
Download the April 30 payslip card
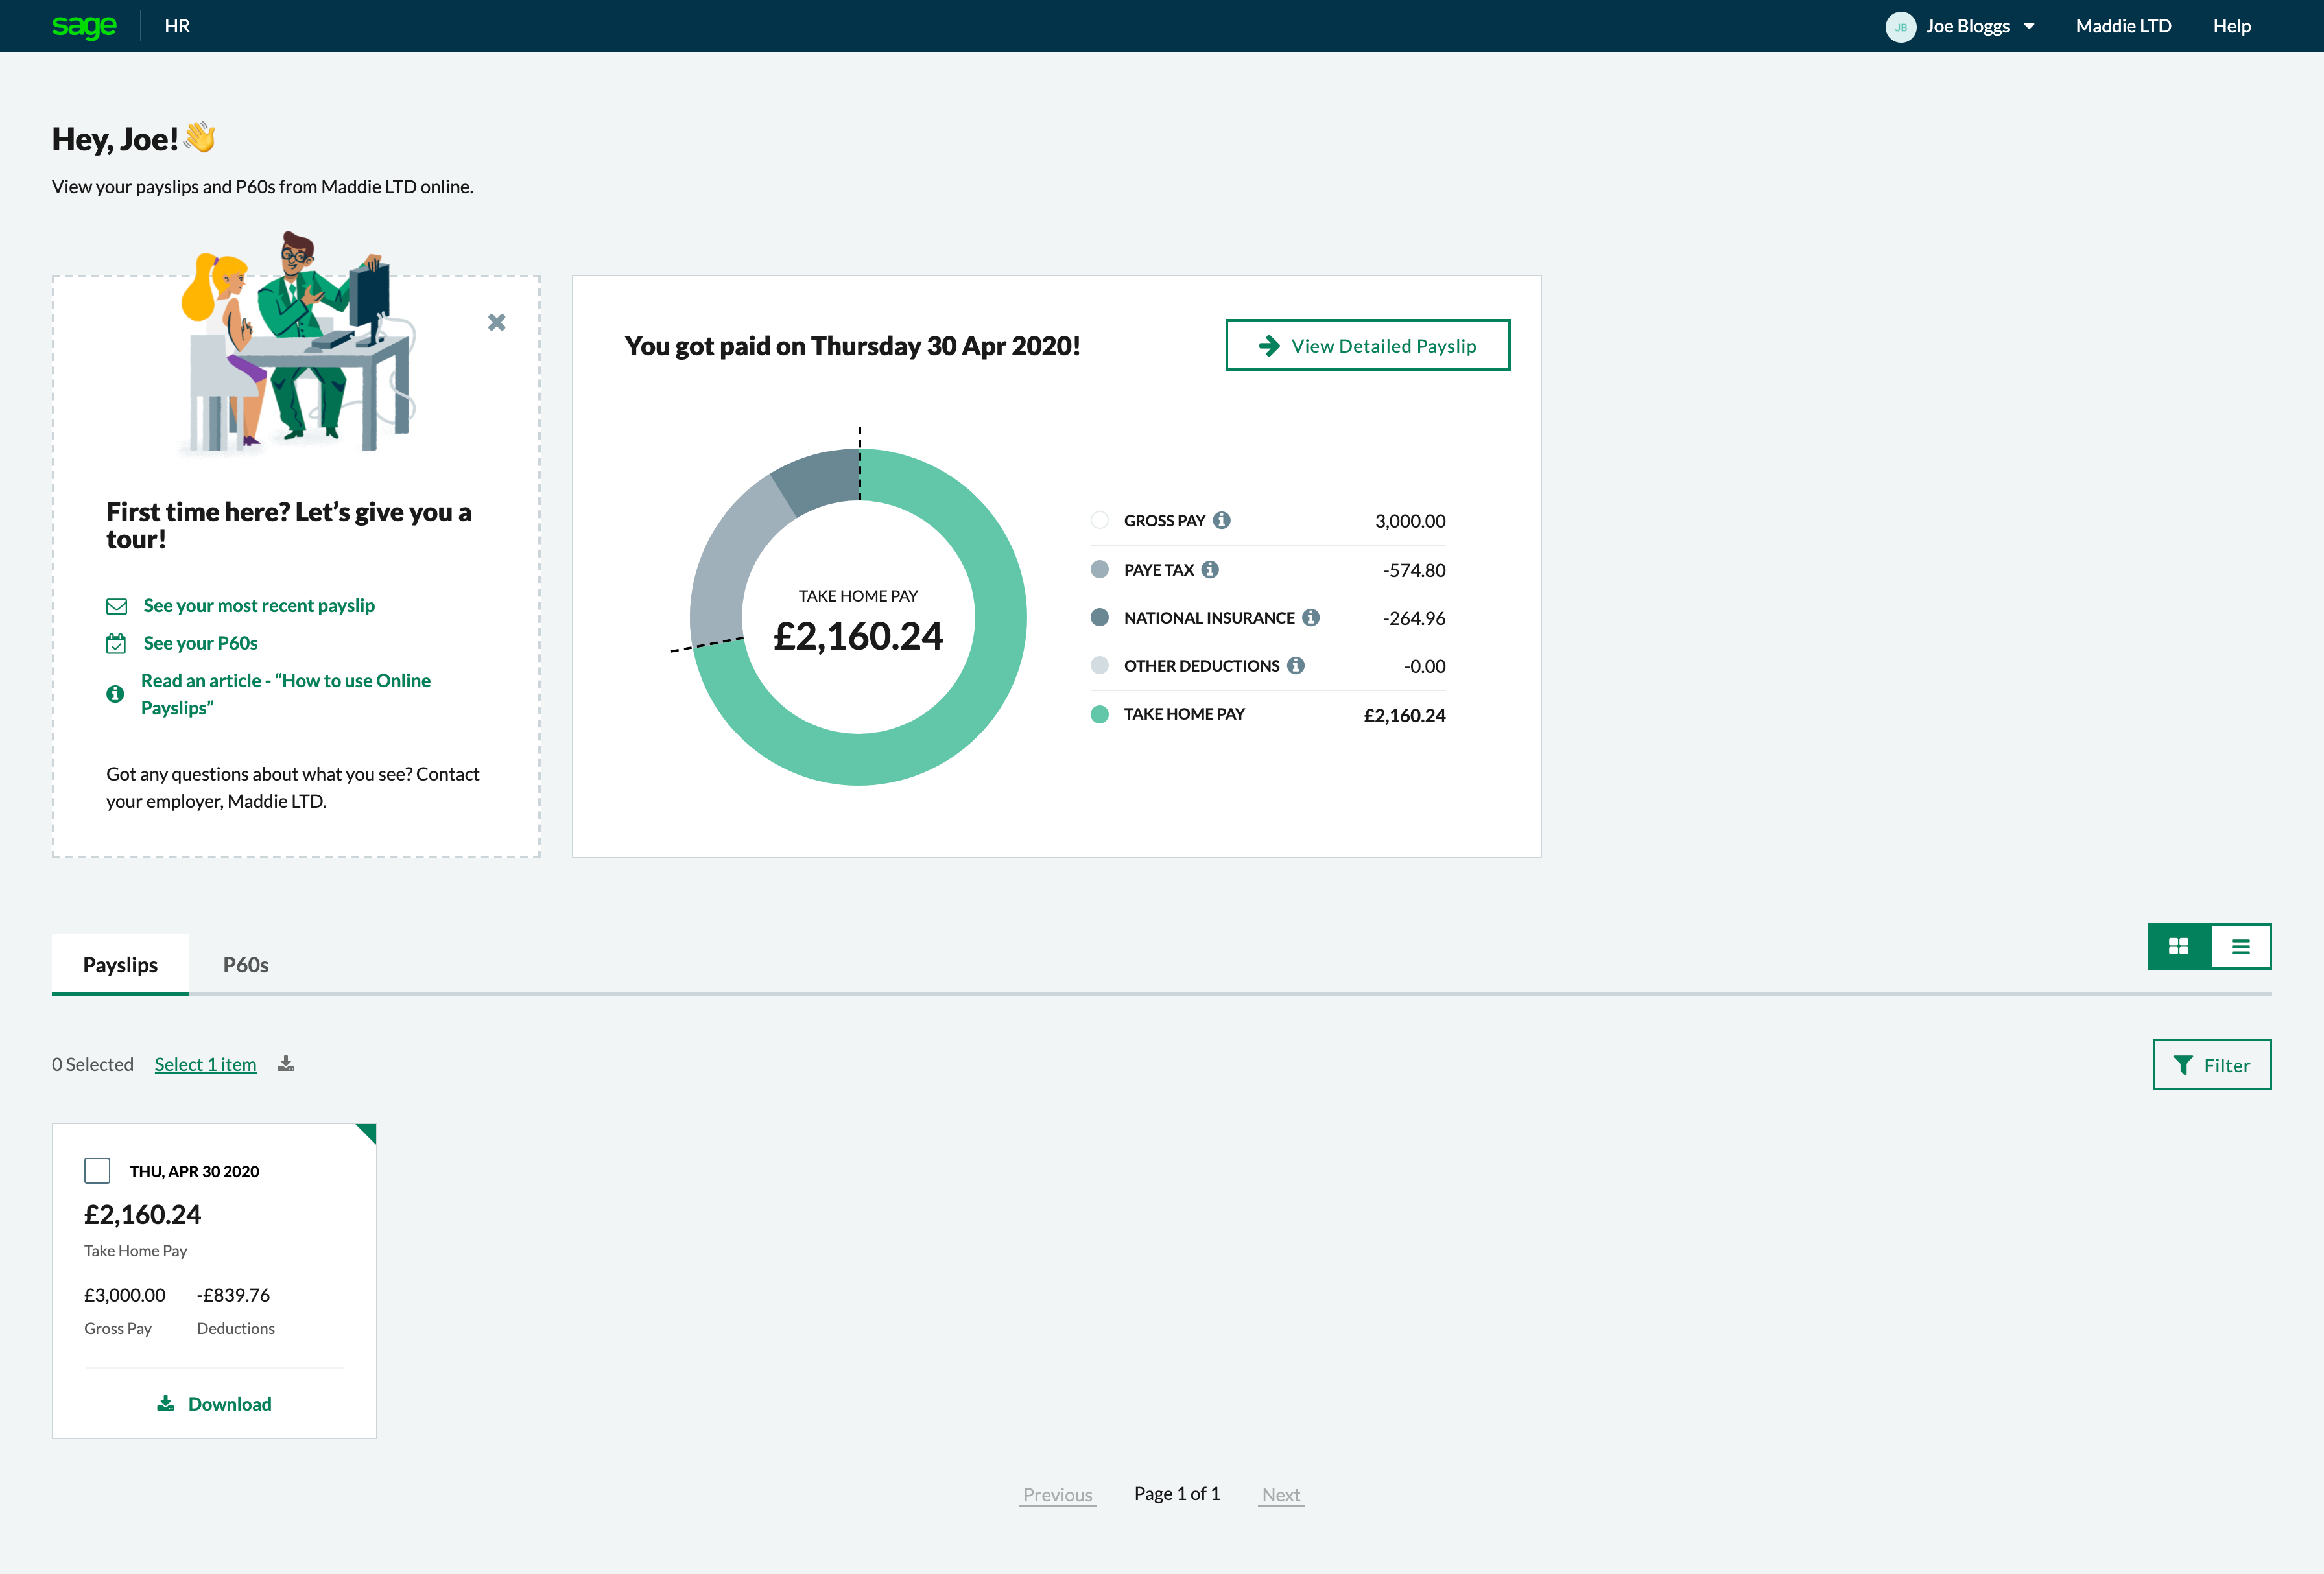click(214, 1403)
